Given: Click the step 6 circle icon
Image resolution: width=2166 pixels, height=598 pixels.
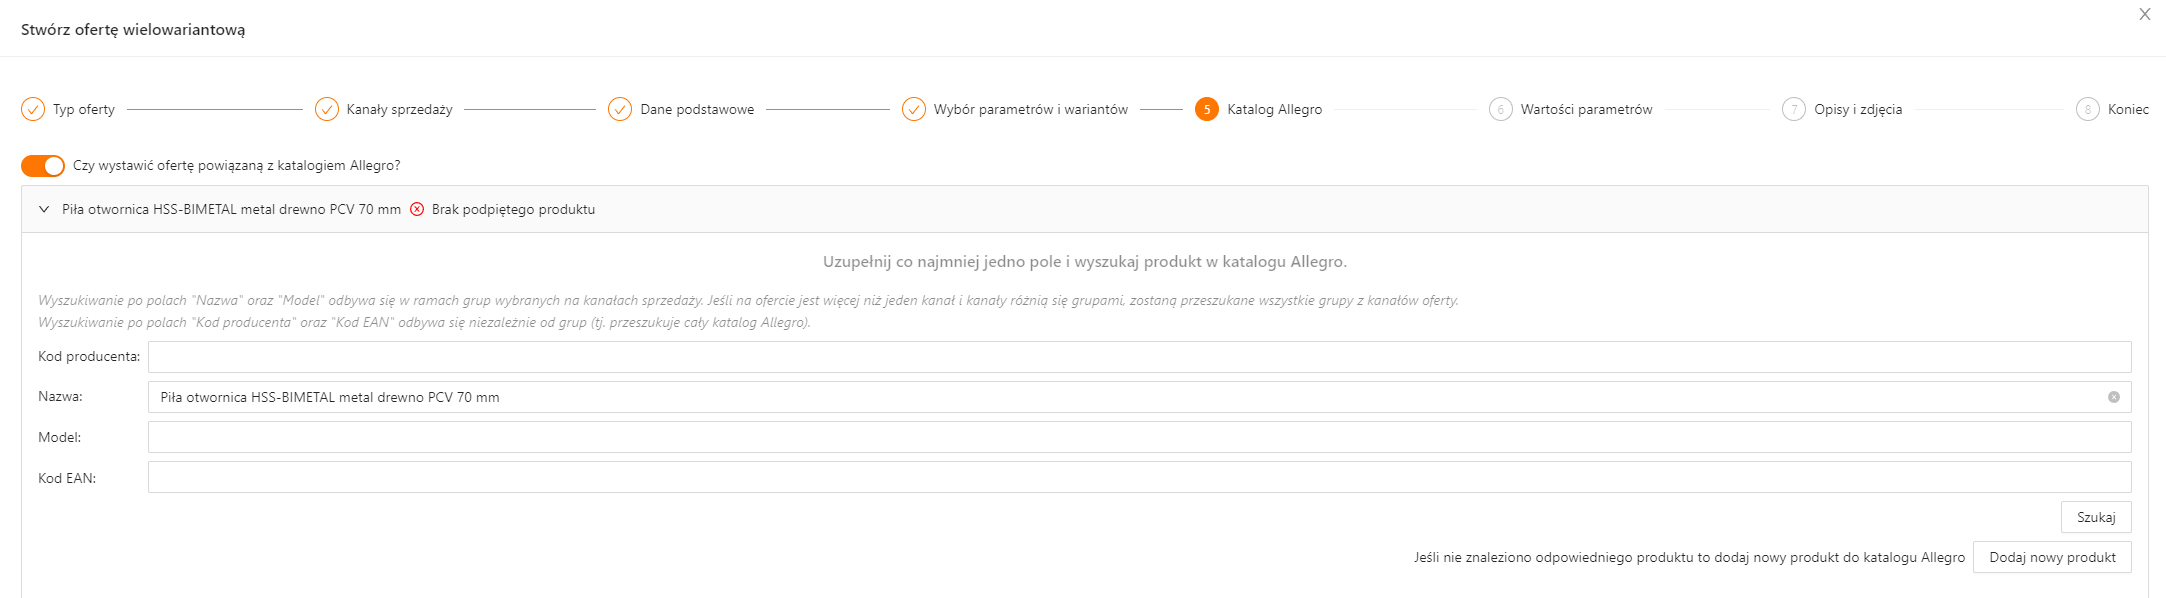Looking at the screenshot, I should 1500,109.
